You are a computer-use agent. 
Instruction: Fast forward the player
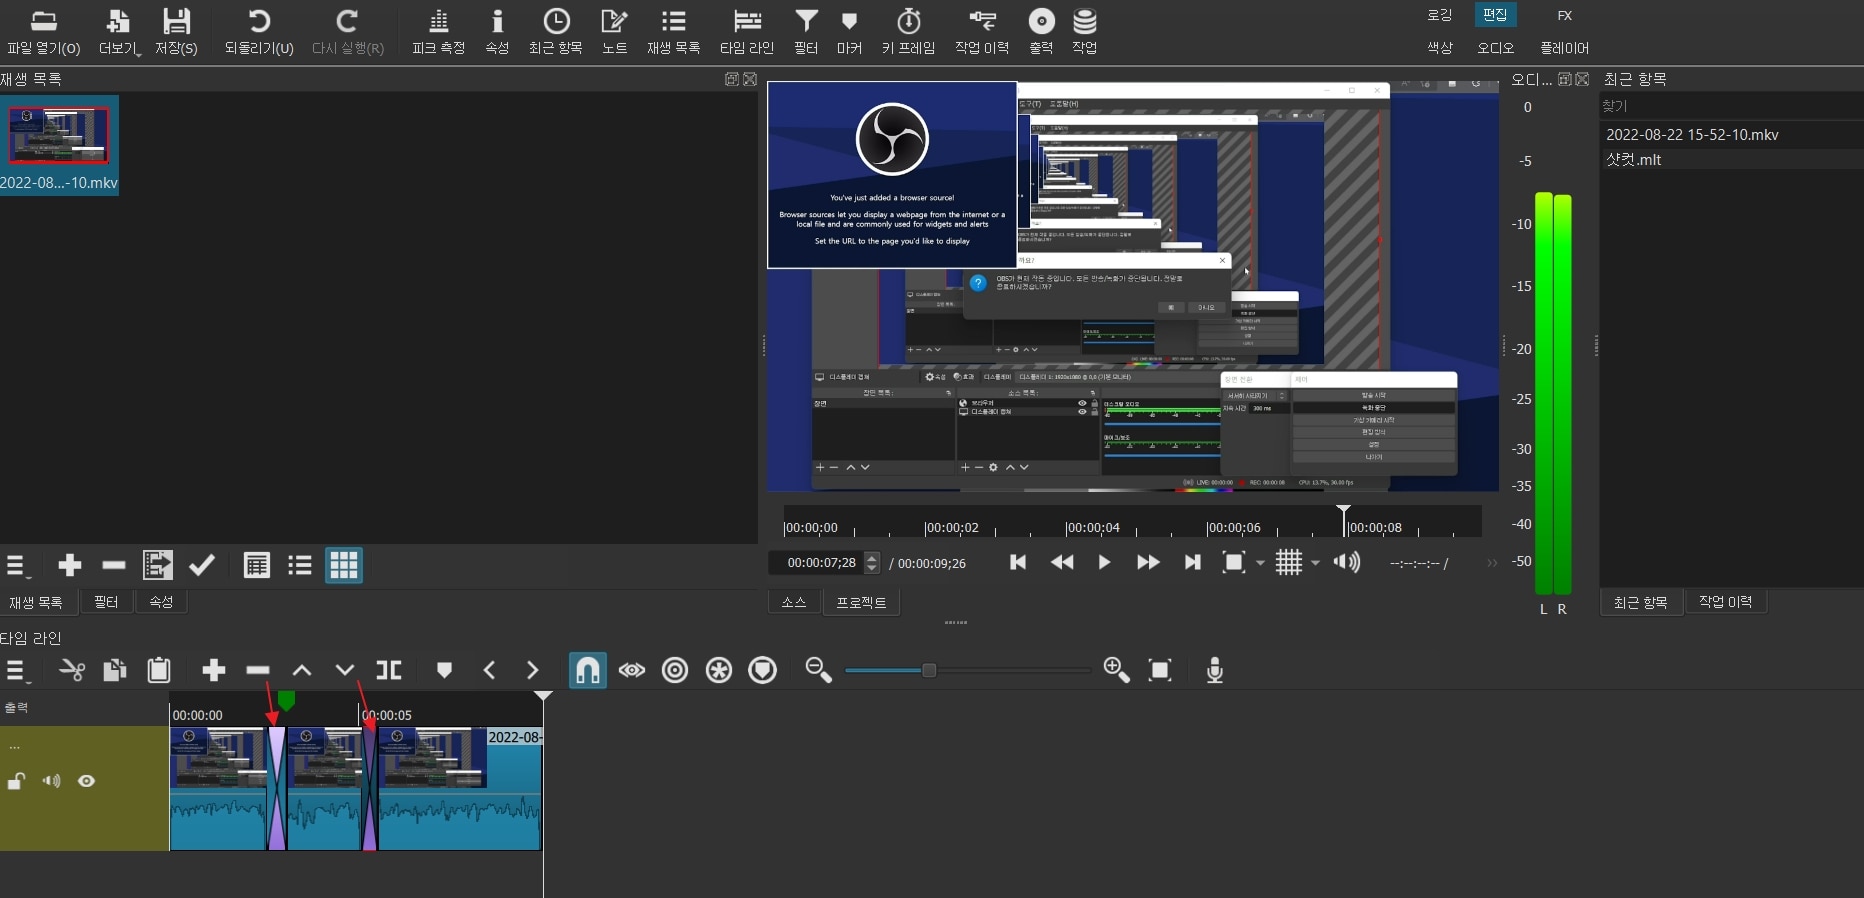pos(1148,562)
